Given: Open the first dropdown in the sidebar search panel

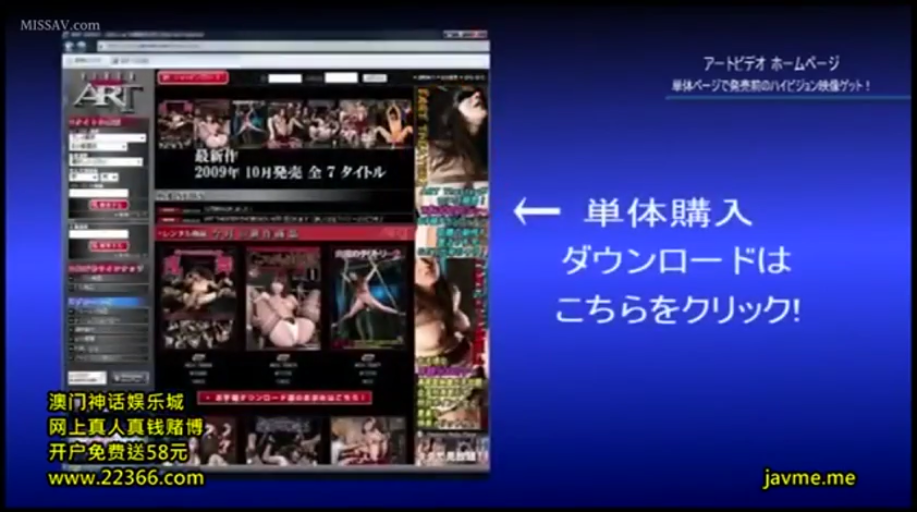Looking at the screenshot, I should [107, 137].
